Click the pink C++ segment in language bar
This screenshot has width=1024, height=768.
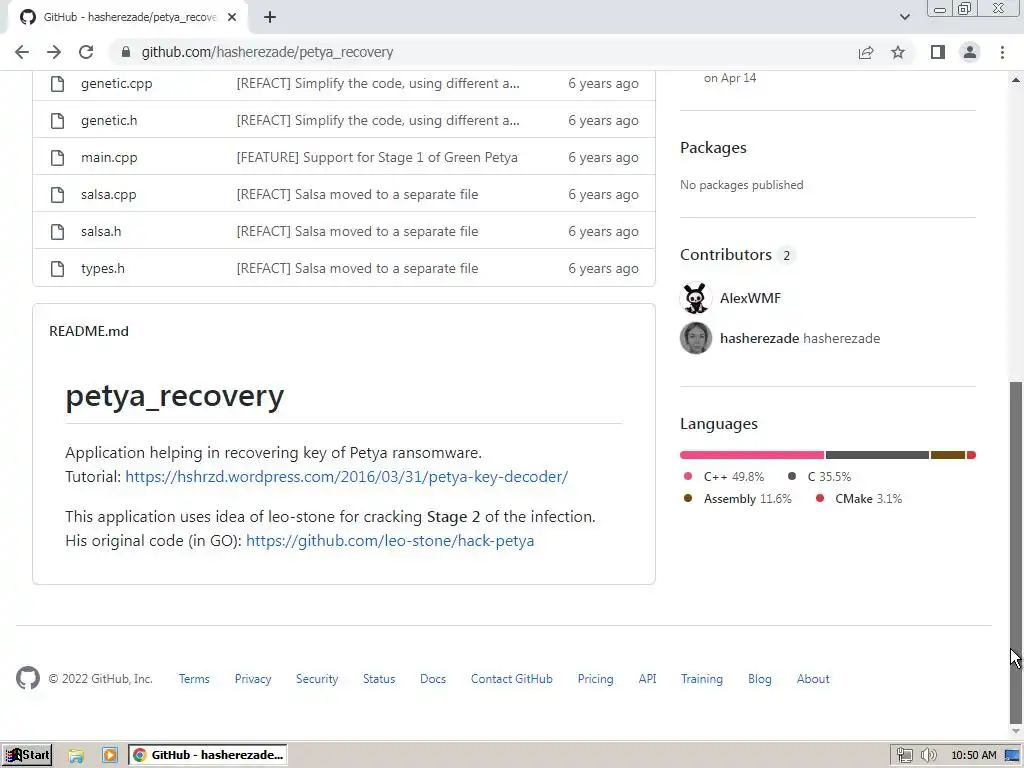click(752, 455)
